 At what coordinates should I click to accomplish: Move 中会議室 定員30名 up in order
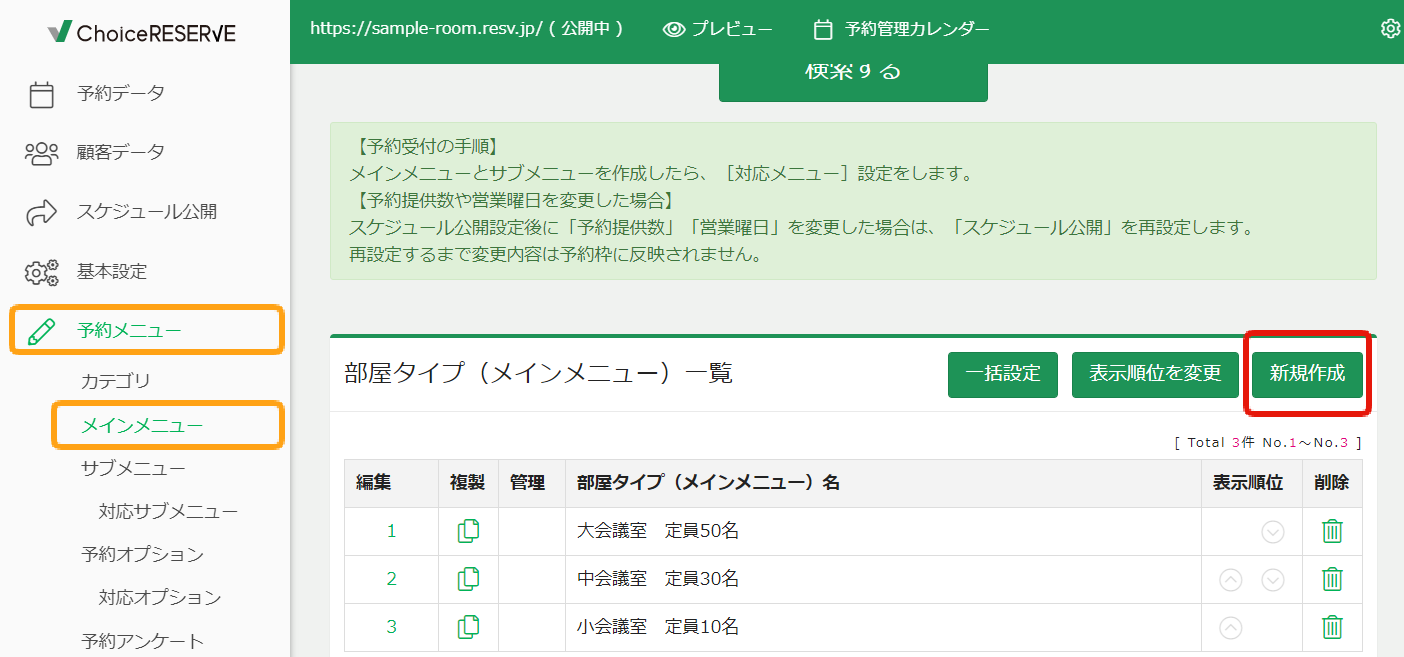(x=1231, y=580)
